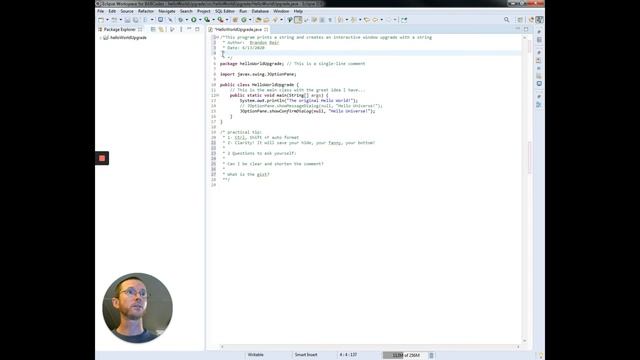
Task: Click the magnifier Quick Access search icon
Action: pos(507,20)
